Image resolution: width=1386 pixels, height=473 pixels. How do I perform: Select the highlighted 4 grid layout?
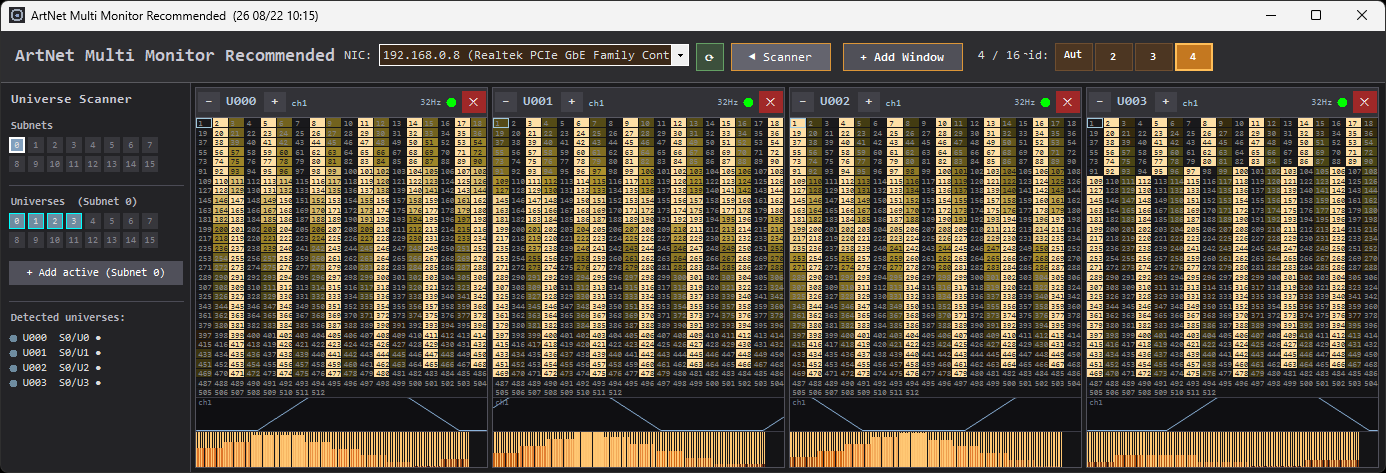[1194, 57]
